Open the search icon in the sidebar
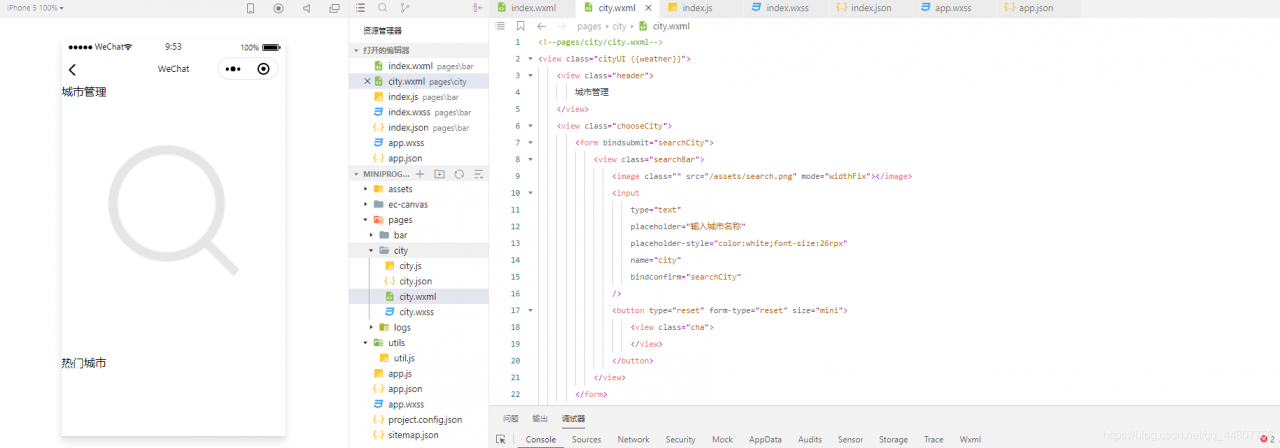 (x=383, y=8)
